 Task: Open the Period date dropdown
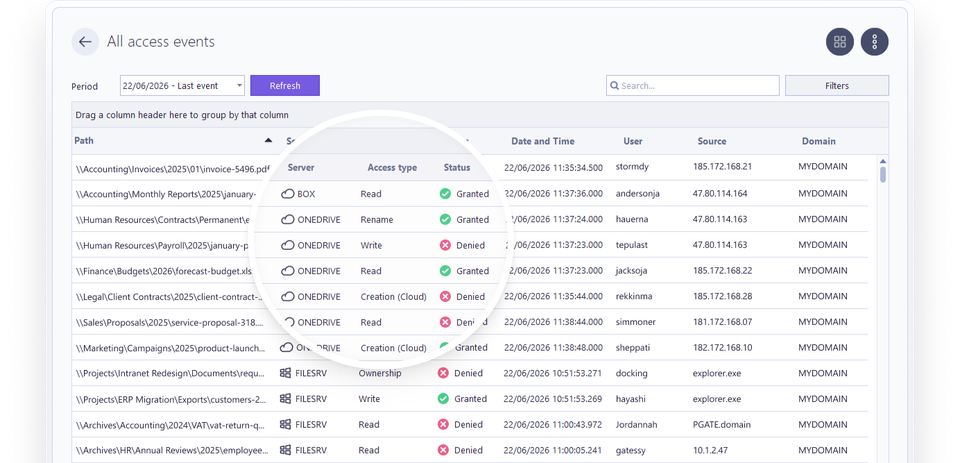[x=182, y=86]
